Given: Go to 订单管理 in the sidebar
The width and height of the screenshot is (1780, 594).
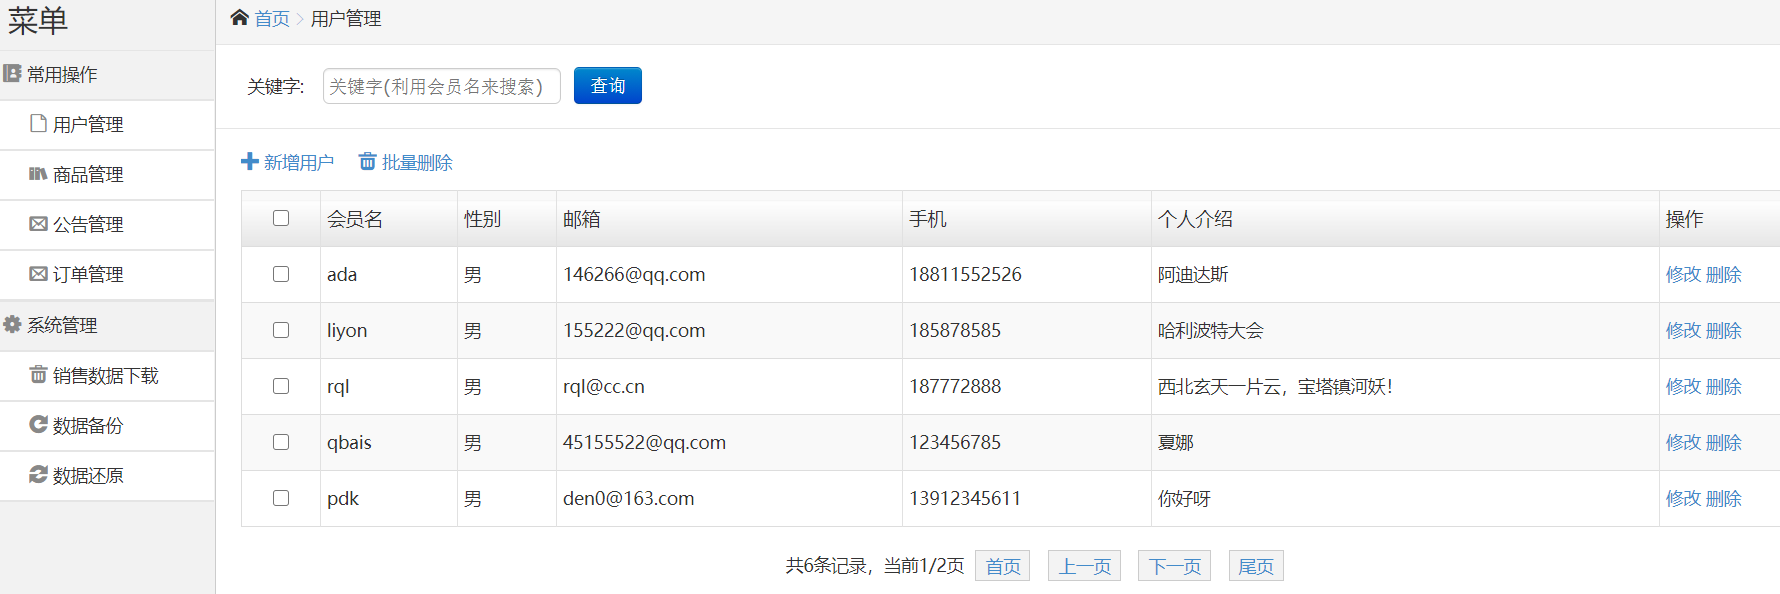Looking at the screenshot, I should [x=107, y=275].
